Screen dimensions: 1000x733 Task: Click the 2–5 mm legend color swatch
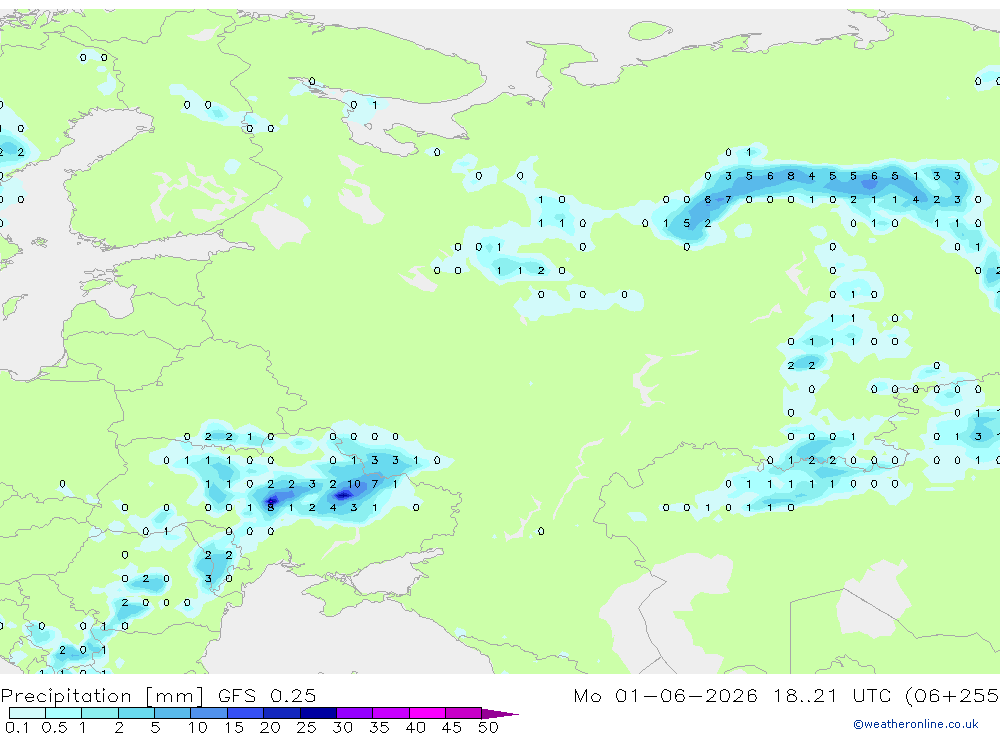(x=136, y=713)
